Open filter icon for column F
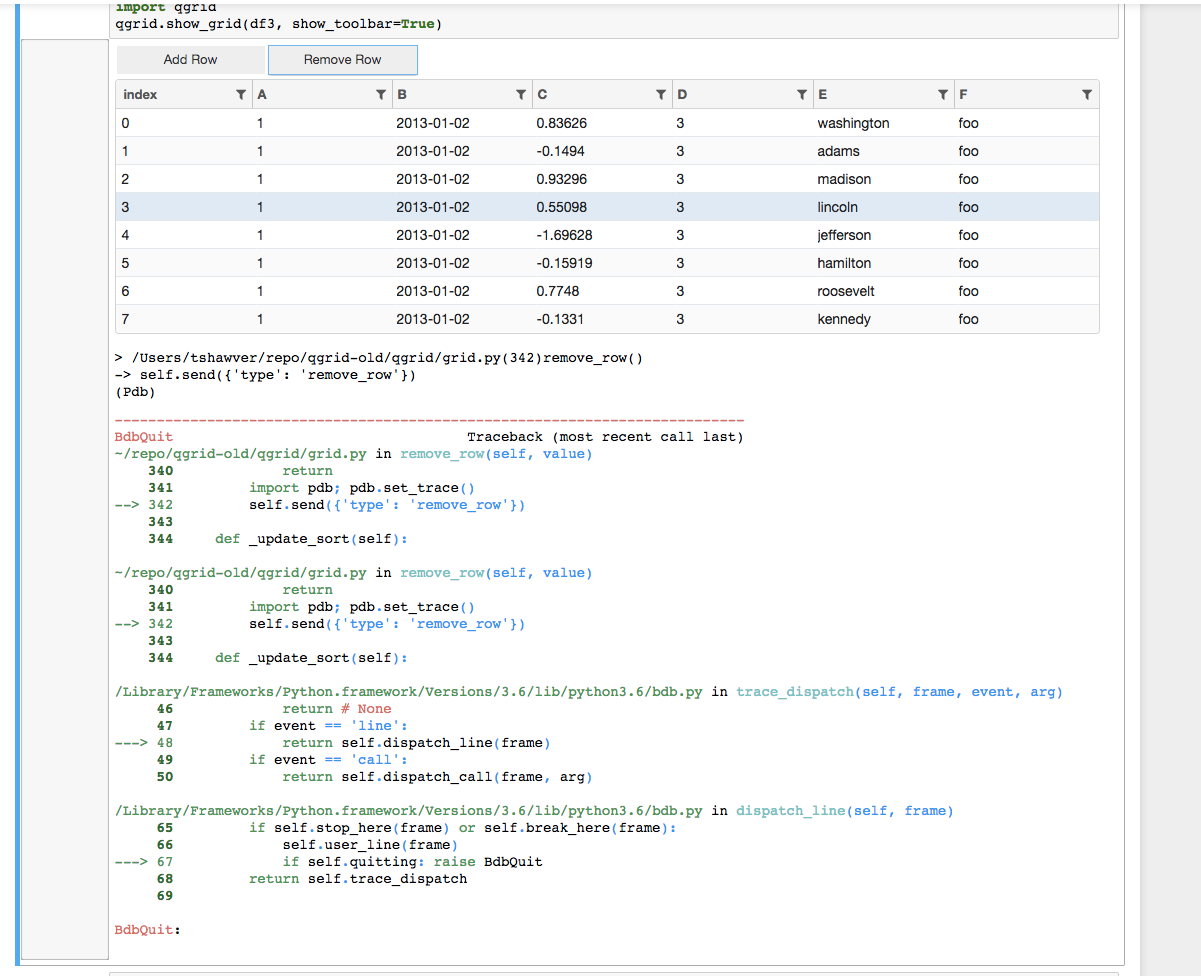This screenshot has width=1201, height=976. (x=1086, y=95)
